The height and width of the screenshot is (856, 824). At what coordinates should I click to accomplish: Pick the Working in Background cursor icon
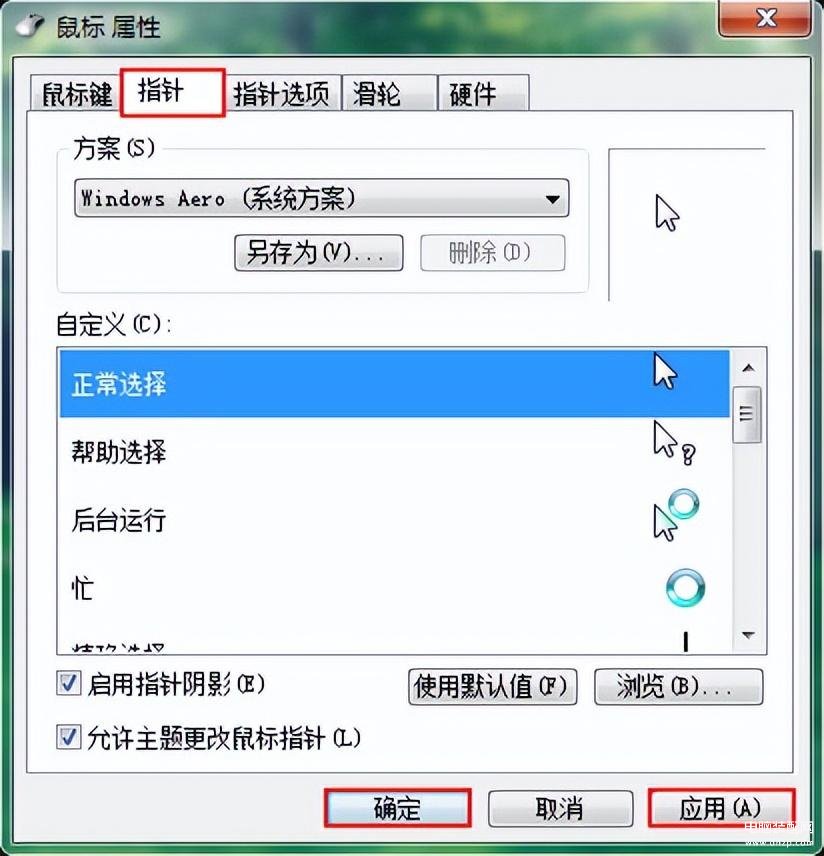[x=676, y=515]
